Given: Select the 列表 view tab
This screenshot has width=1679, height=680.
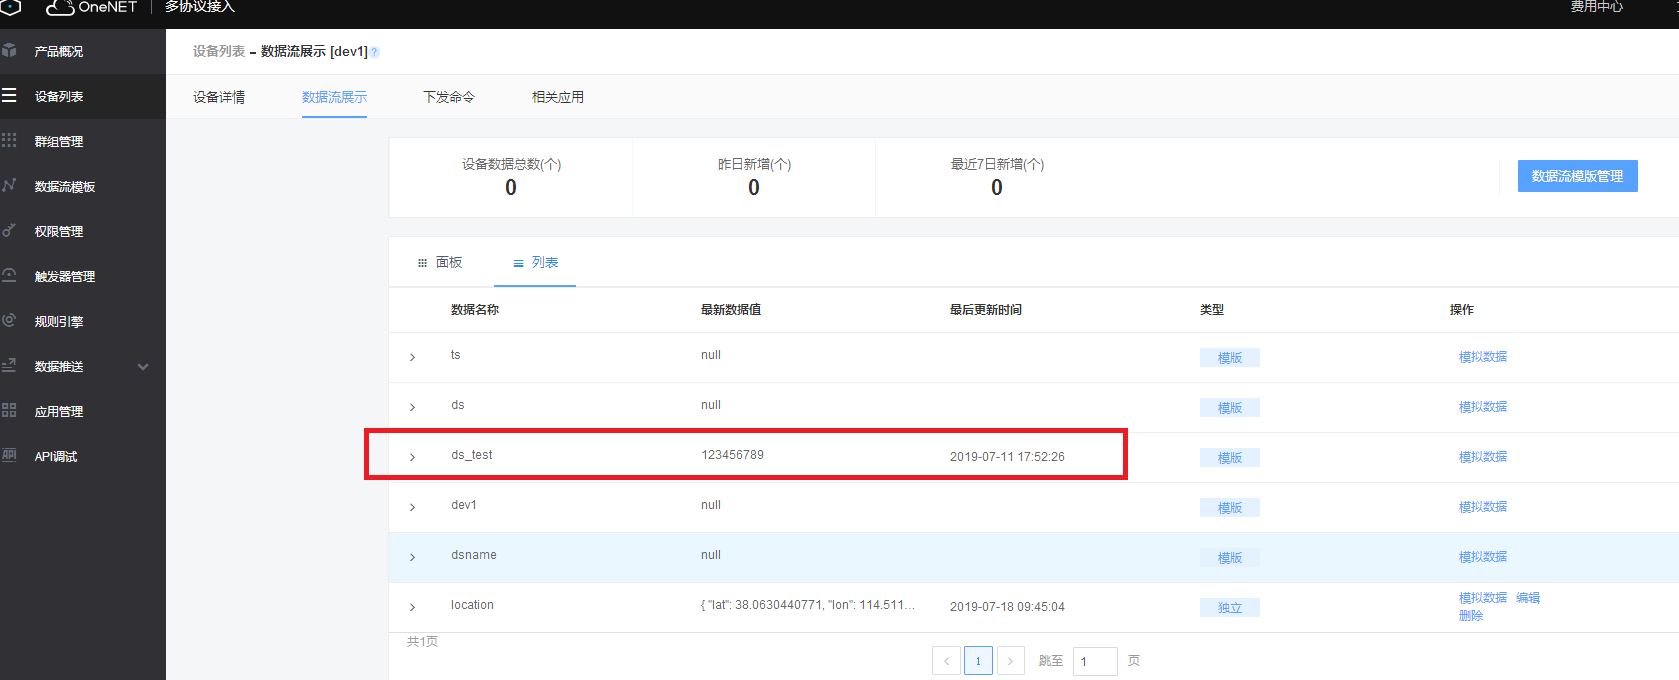Looking at the screenshot, I should pyautogui.click(x=535, y=262).
